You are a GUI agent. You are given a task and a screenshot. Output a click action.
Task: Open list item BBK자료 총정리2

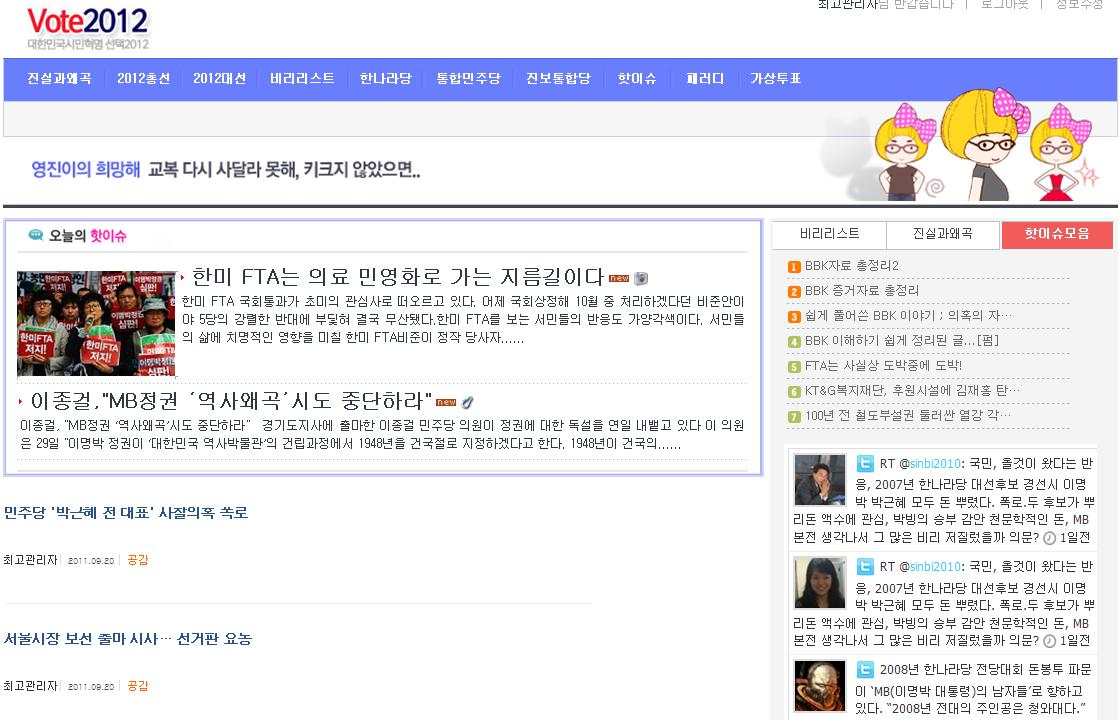(x=852, y=266)
